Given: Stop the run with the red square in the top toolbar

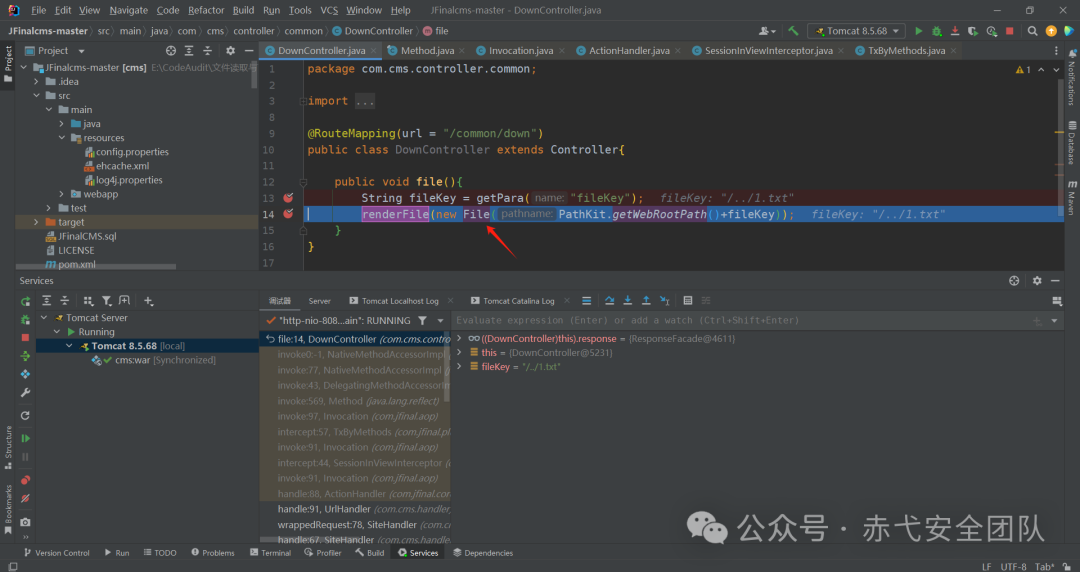Looking at the screenshot, I should point(1010,31).
